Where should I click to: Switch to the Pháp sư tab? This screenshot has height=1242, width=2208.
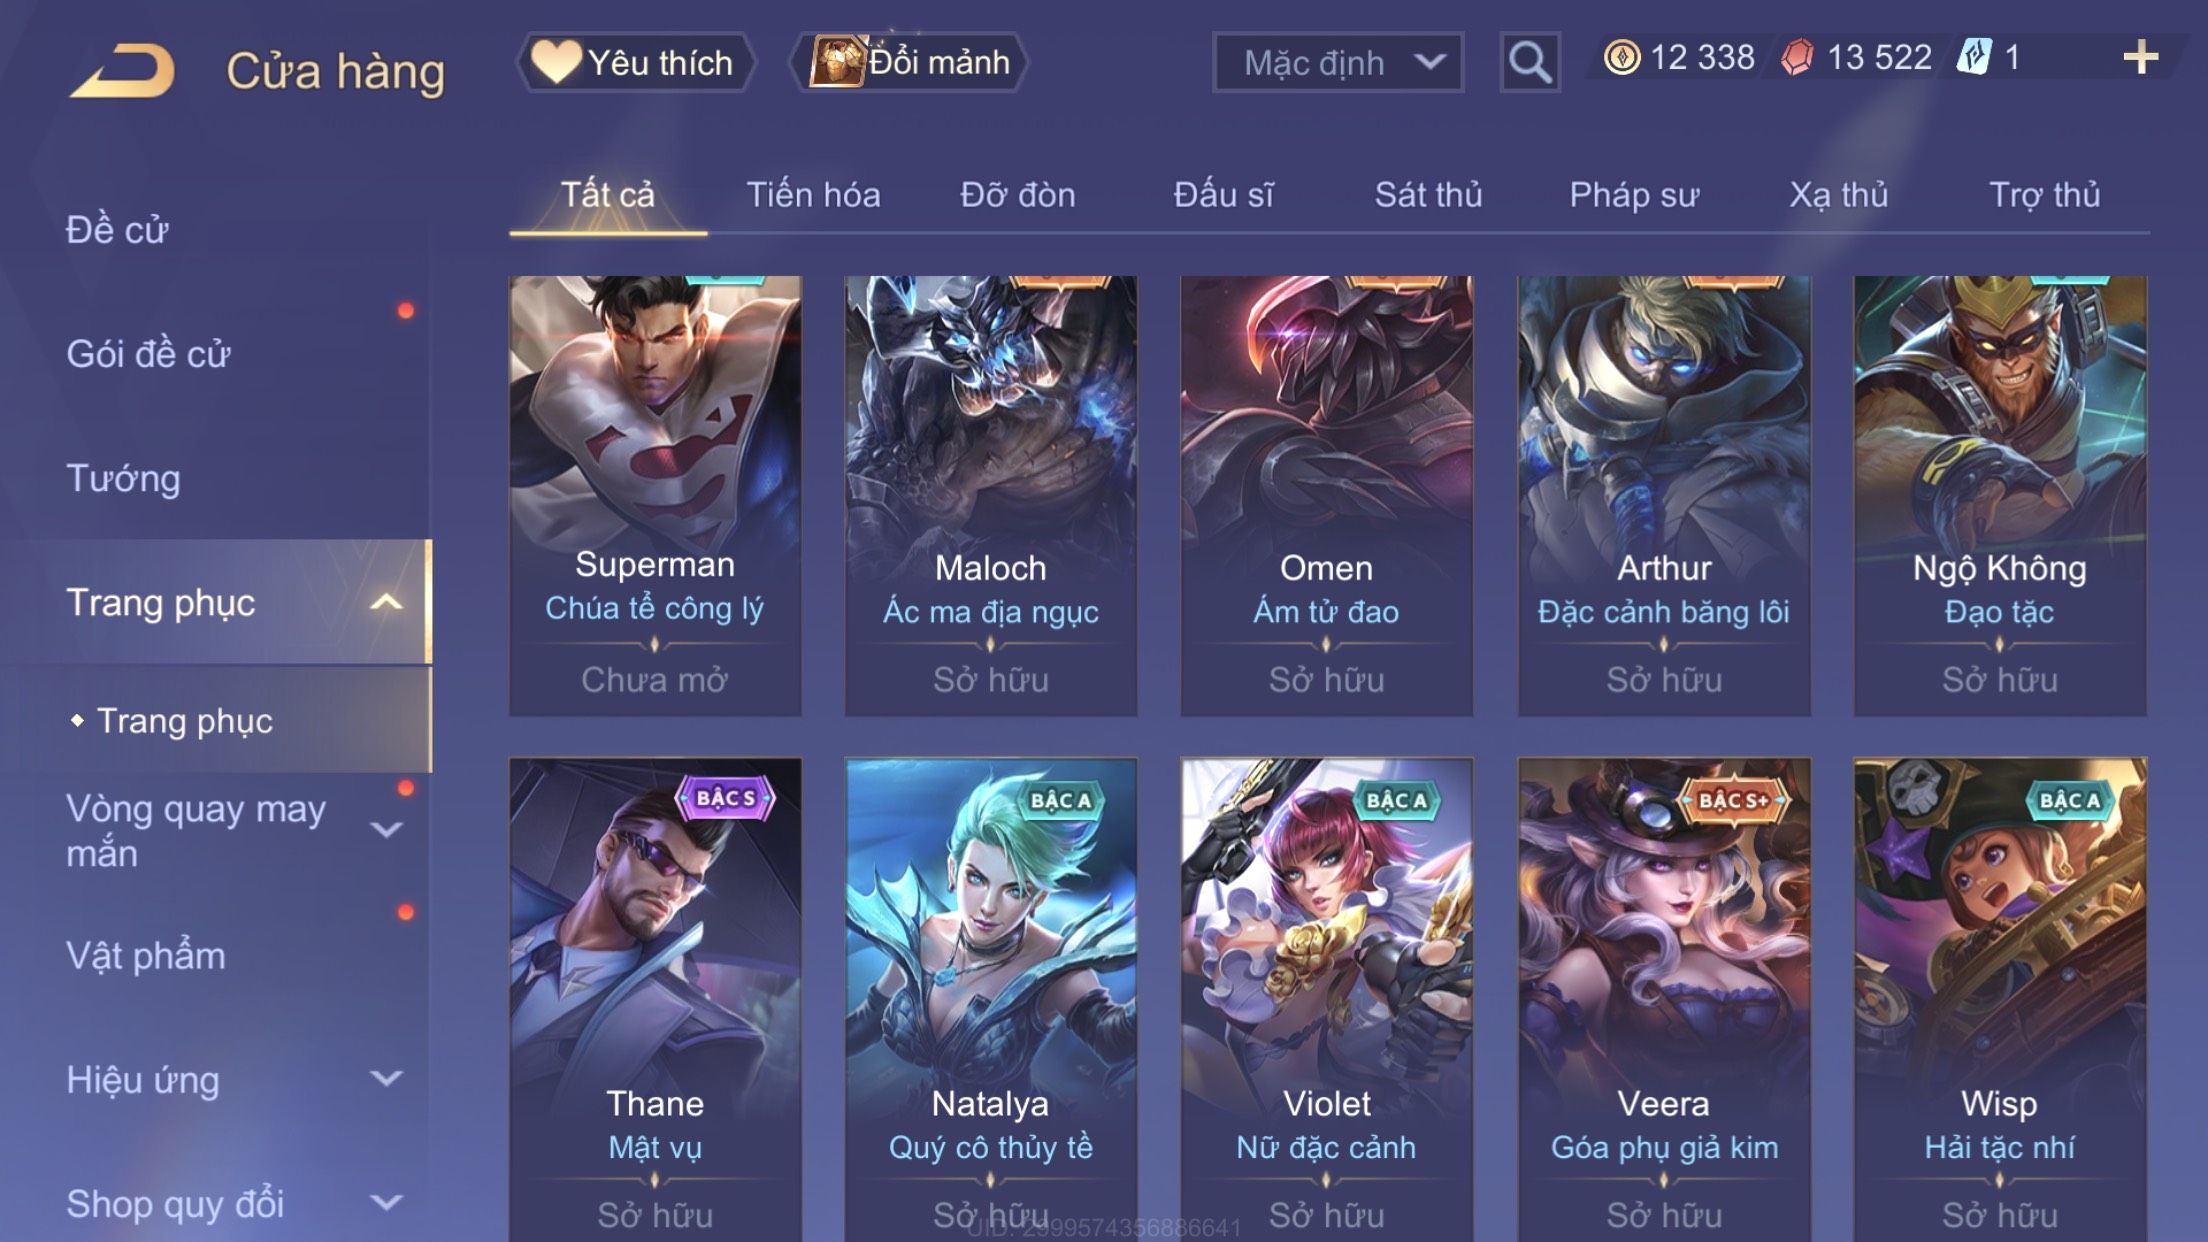coord(1634,194)
